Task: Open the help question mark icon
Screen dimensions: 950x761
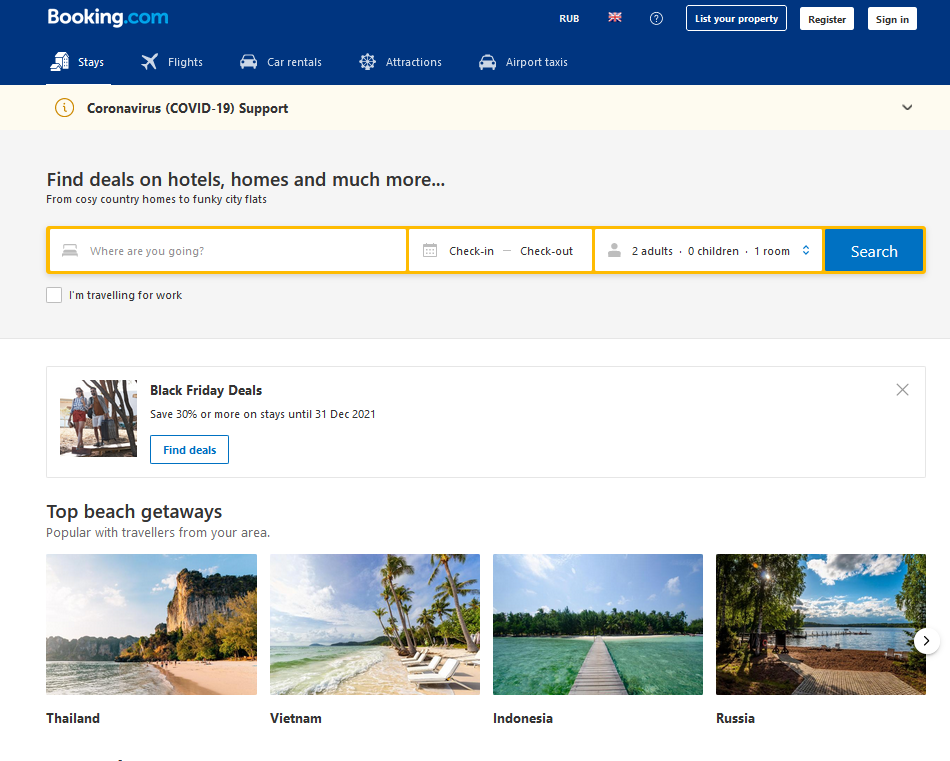Action: click(656, 19)
